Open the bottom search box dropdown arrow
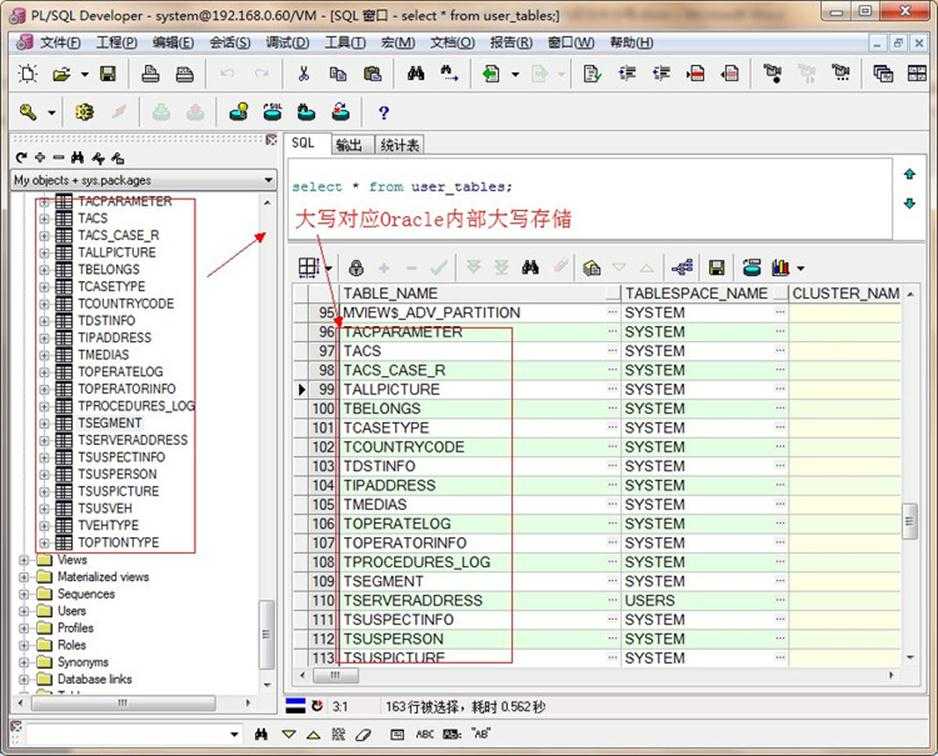Screen dimensions: 938x756 pos(234,734)
